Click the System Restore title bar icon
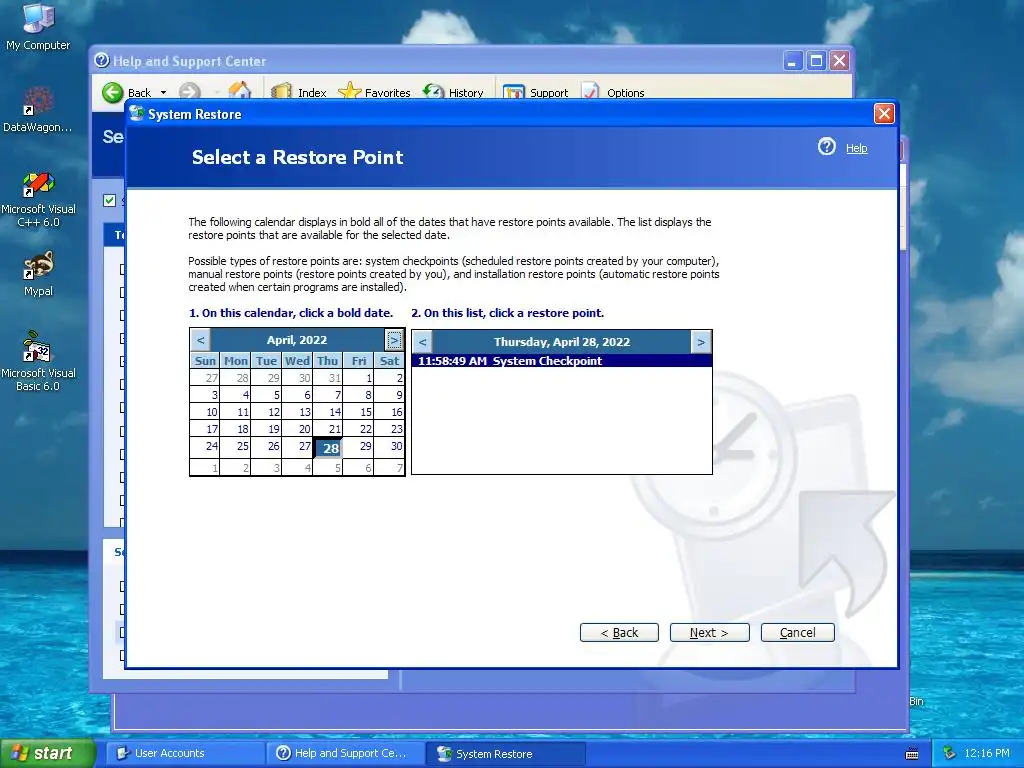Viewport: 1024px width, 768px height. [x=136, y=114]
